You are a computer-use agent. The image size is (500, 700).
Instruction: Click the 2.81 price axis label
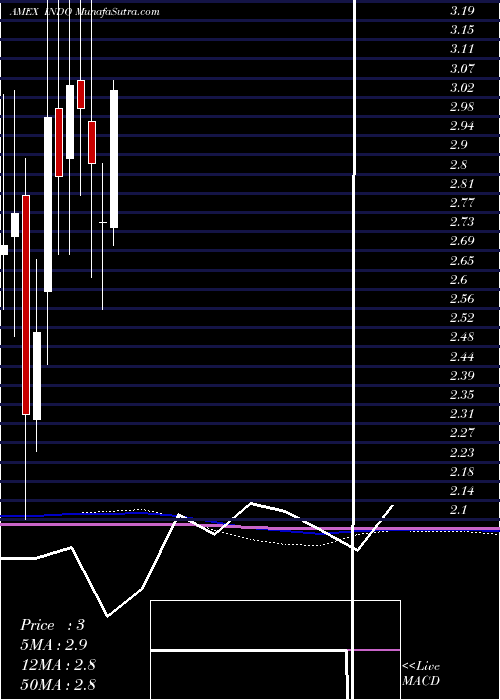[462, 183]
